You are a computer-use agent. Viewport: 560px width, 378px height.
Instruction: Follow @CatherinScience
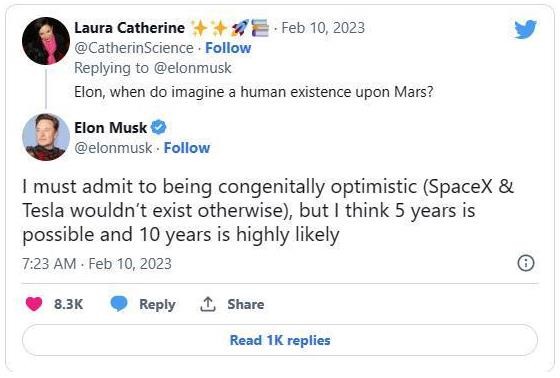[228, 48]
